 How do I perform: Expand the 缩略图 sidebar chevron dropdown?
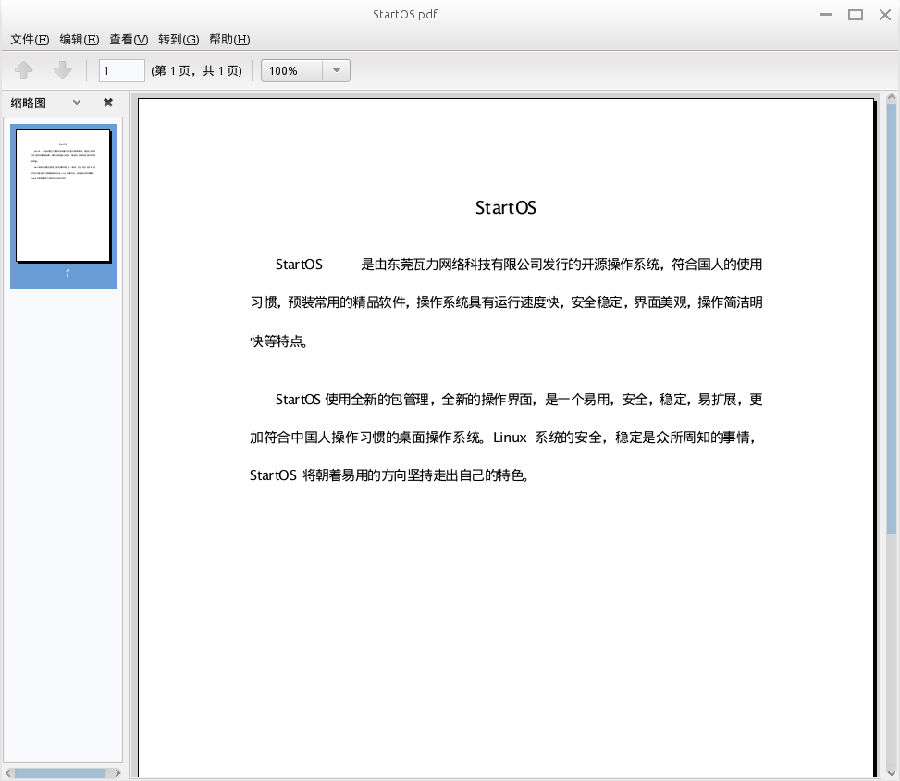[x=77, y=102]
